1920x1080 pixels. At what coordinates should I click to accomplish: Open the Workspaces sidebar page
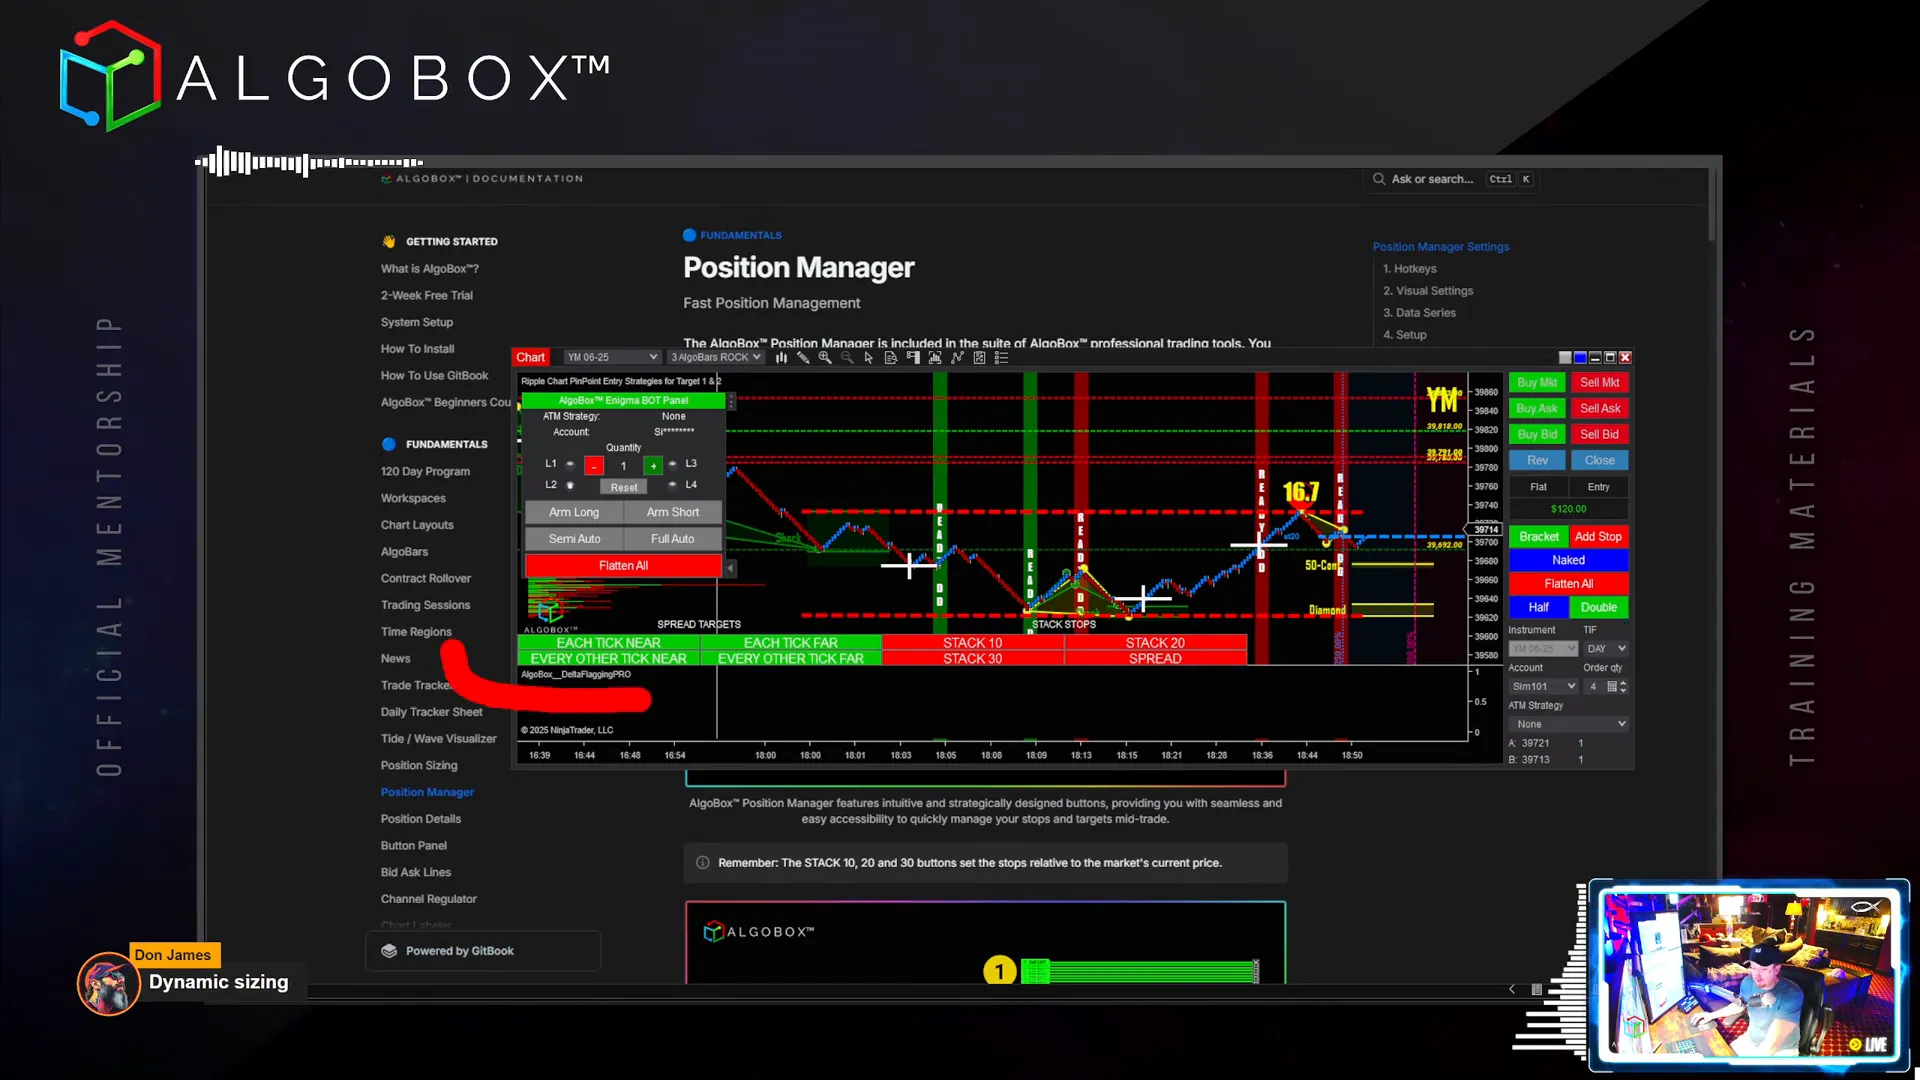[x=413, y=498]
